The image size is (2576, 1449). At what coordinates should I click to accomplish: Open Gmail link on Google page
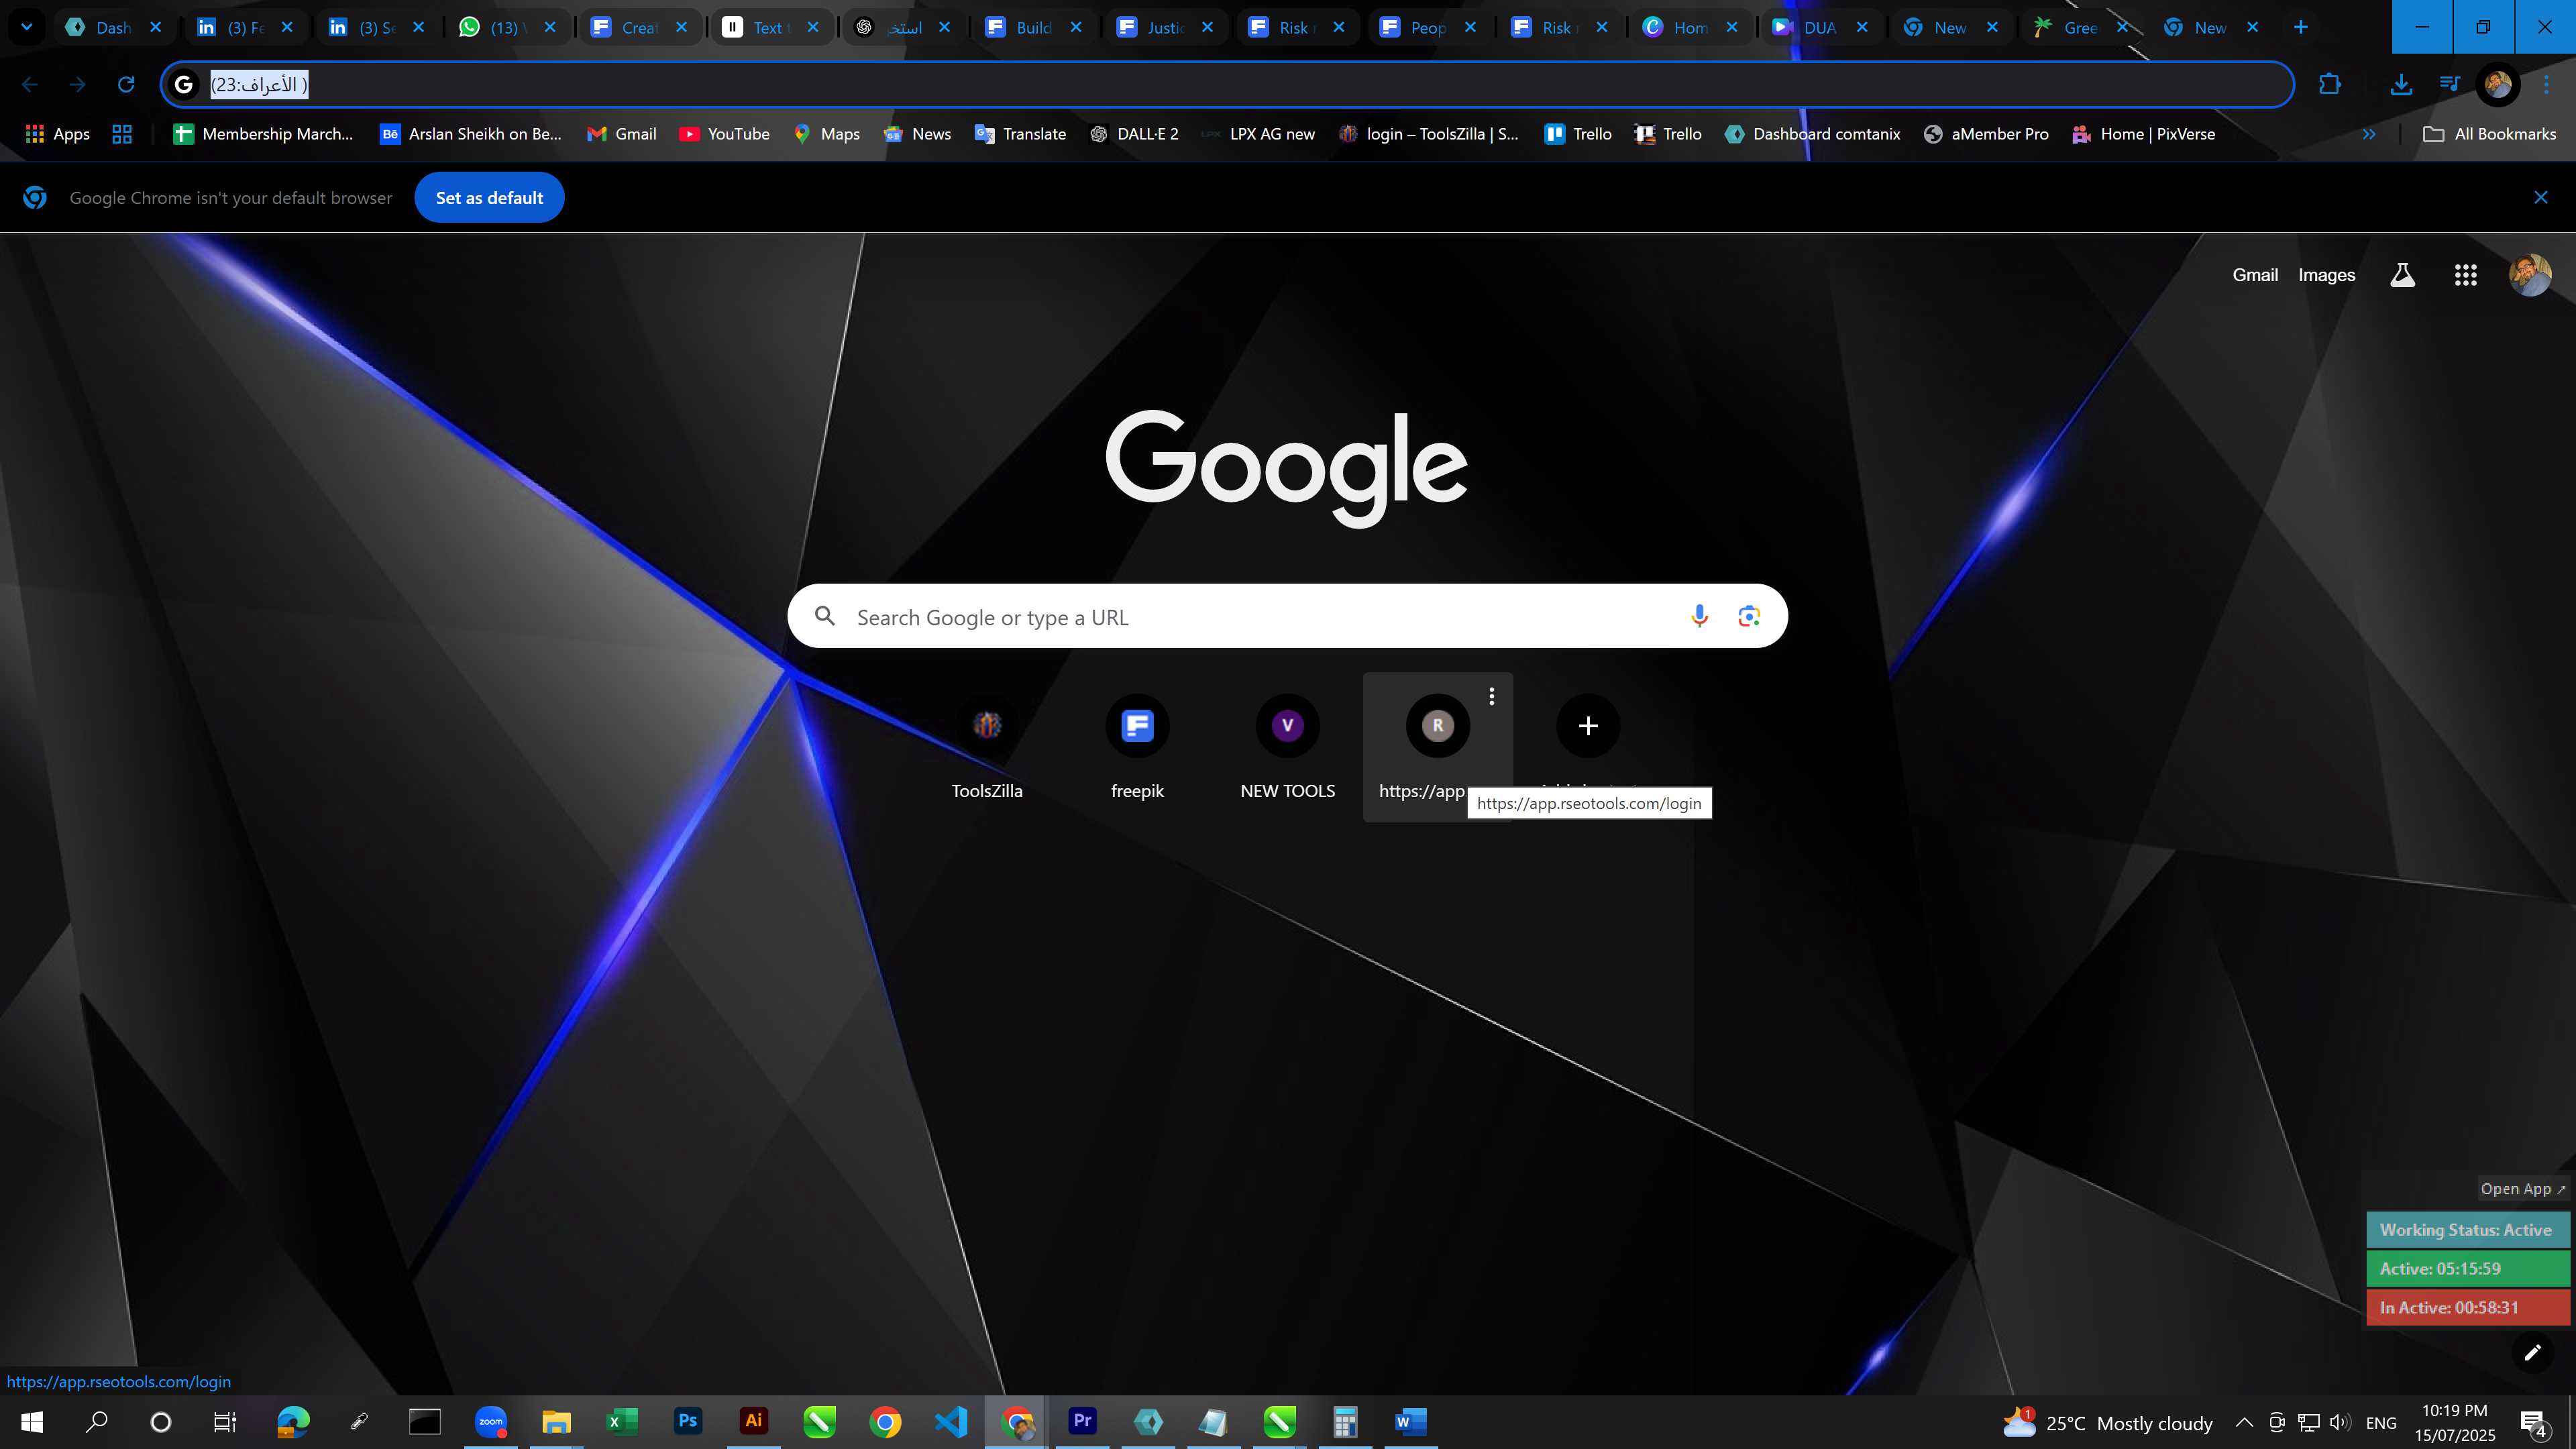[2255, 275]
